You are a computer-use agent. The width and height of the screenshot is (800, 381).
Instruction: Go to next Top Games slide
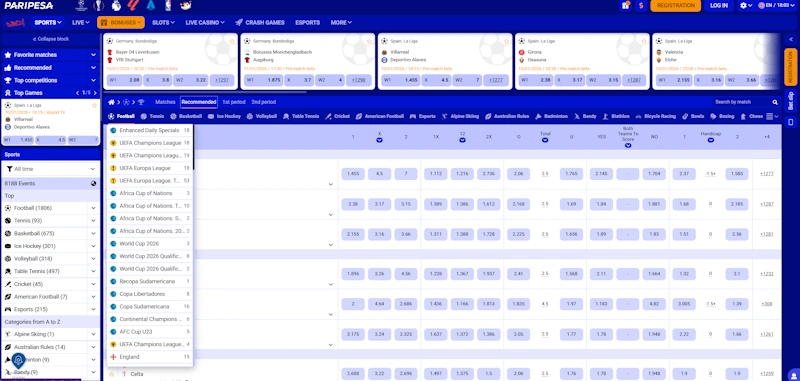[95, 93]
